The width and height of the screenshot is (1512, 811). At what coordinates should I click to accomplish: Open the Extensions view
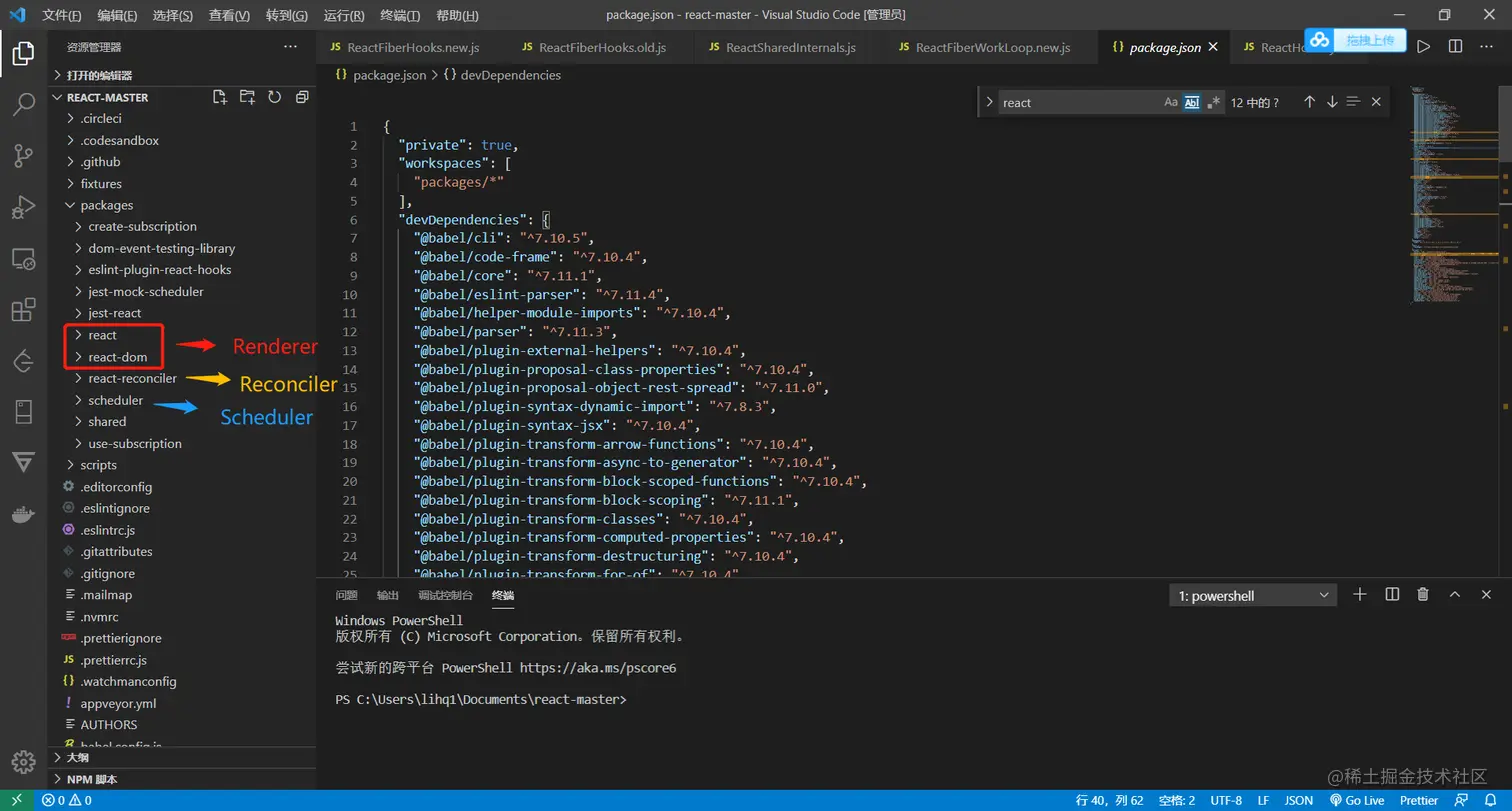coord(23,310)
